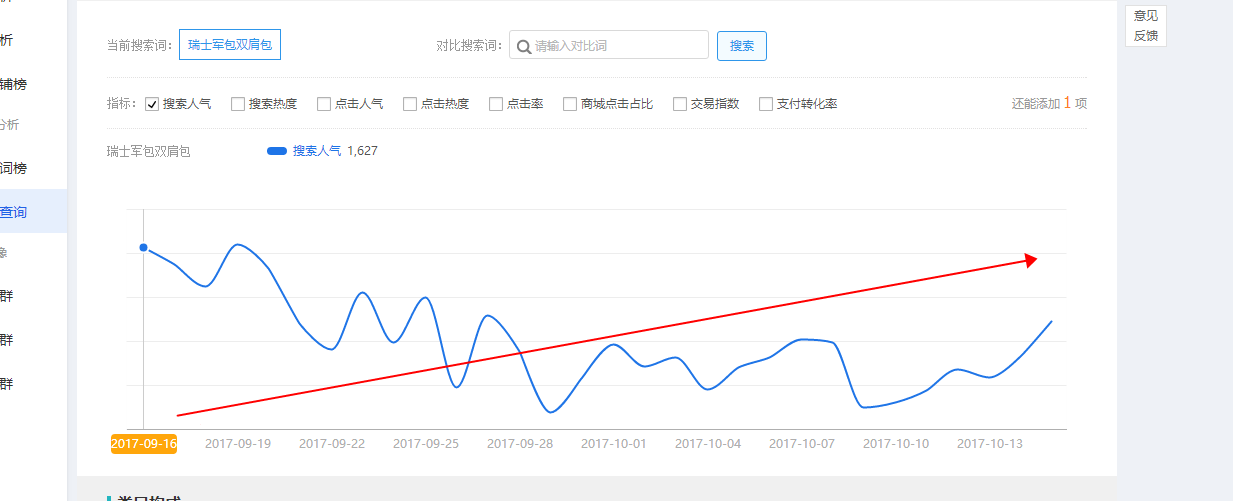The height and width of the screenshot is (501, 1233).
Task: Click the highlighted 2017-09-16 date label
Action: point(144,444)
